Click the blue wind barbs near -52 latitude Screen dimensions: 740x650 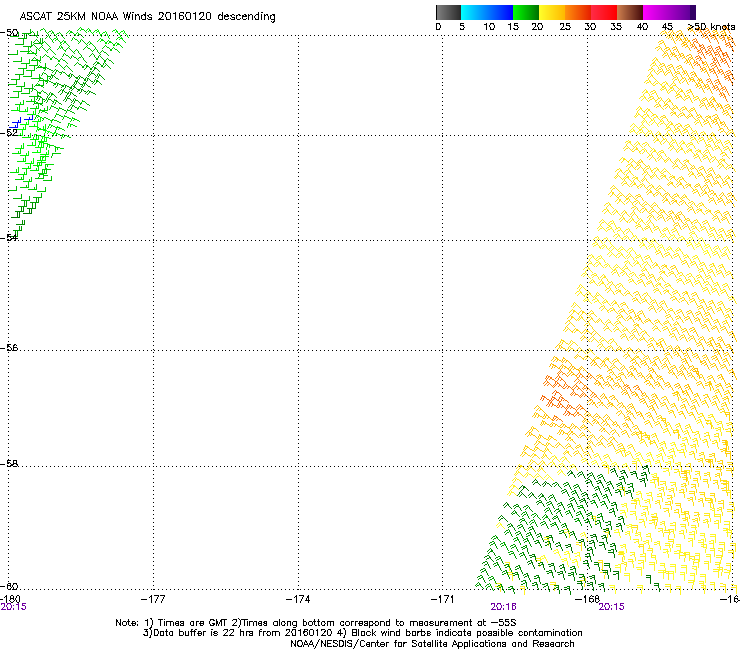[x=21, y=121]
